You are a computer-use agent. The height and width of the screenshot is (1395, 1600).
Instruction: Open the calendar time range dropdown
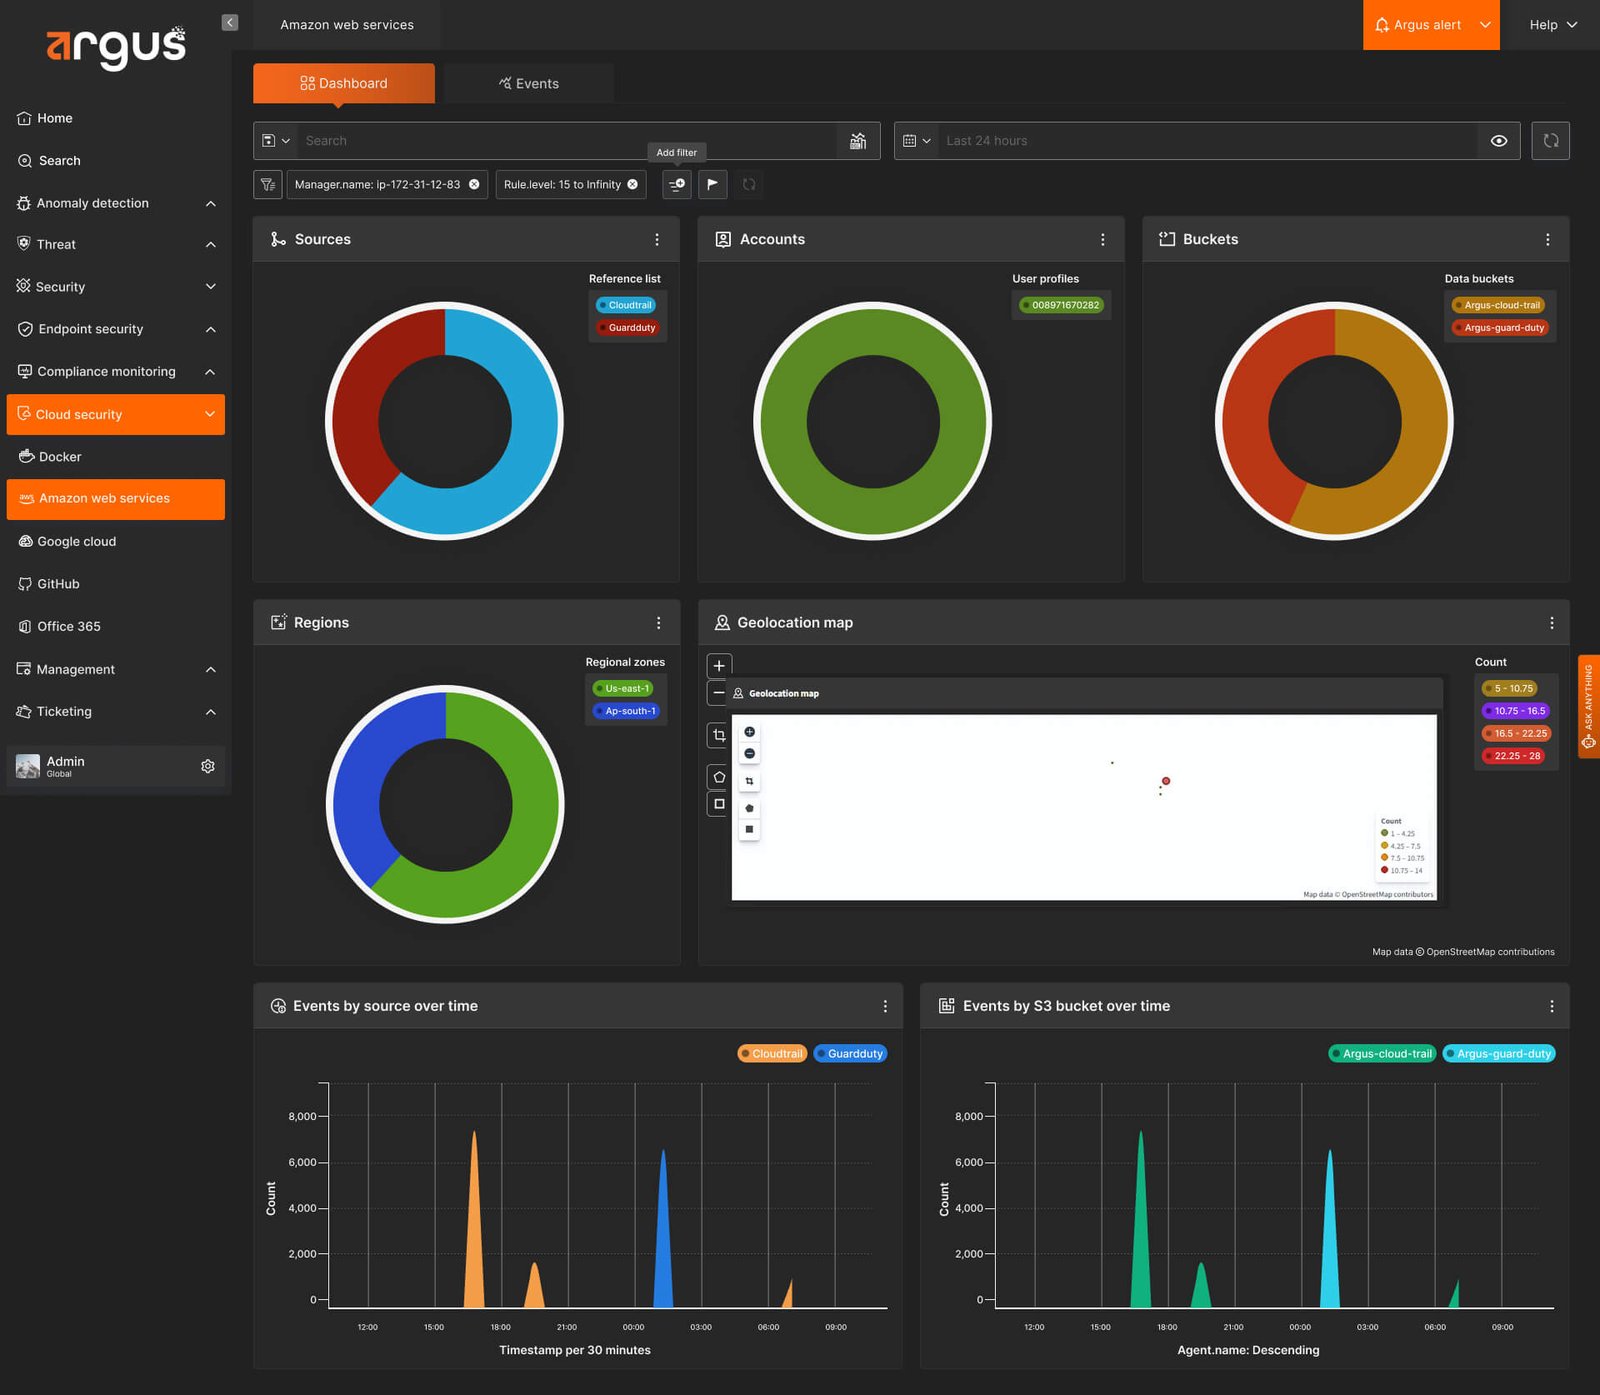point(916,141)
